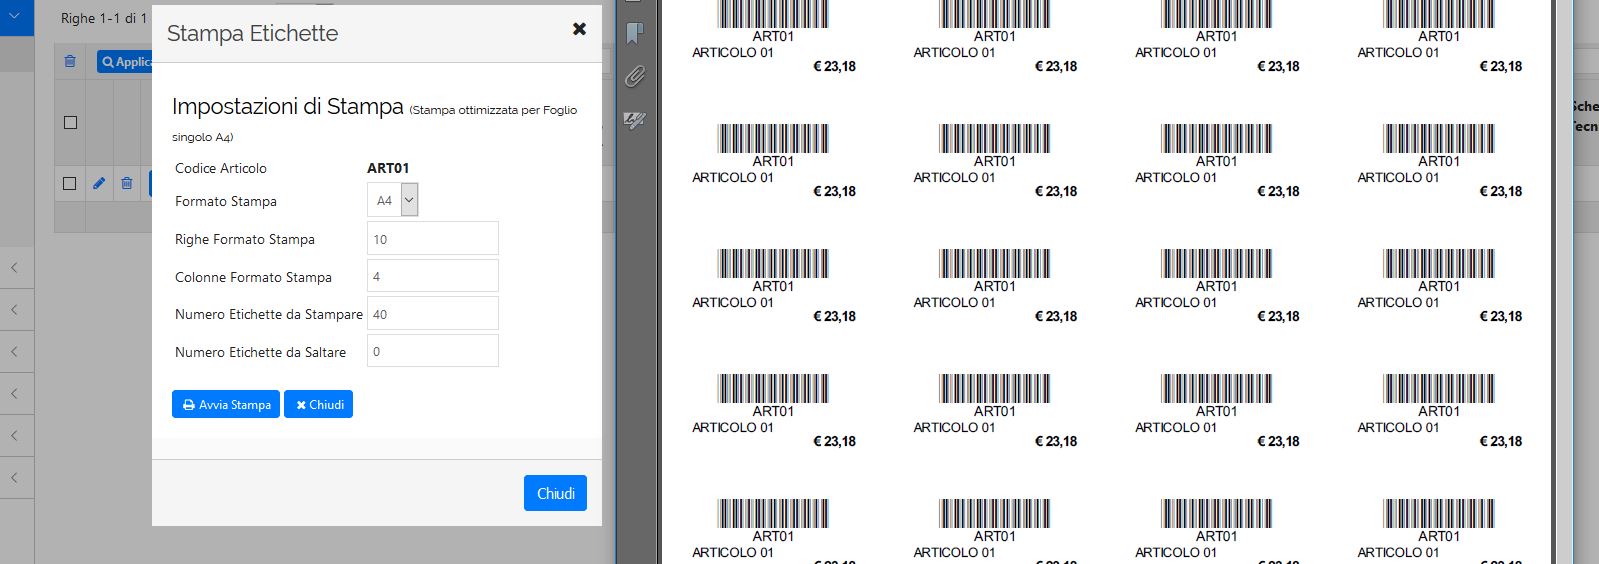Close the Stampa Etichette dialog with X
Viewport: 1599px width, 564px height.
[579, 29]
